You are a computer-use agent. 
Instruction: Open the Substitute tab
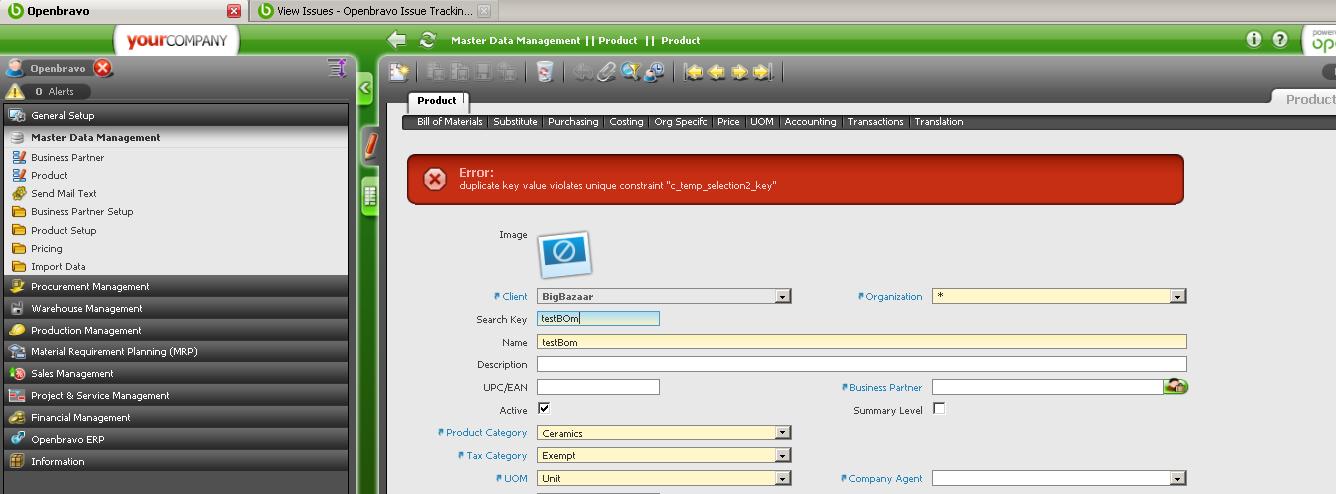point(515,122)
